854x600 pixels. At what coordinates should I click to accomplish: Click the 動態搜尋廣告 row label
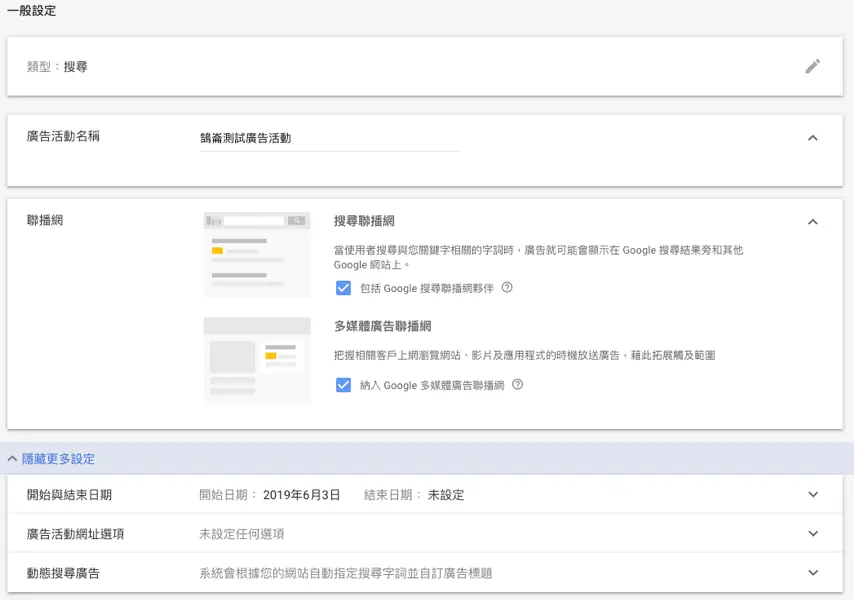[x=63, y=573]
